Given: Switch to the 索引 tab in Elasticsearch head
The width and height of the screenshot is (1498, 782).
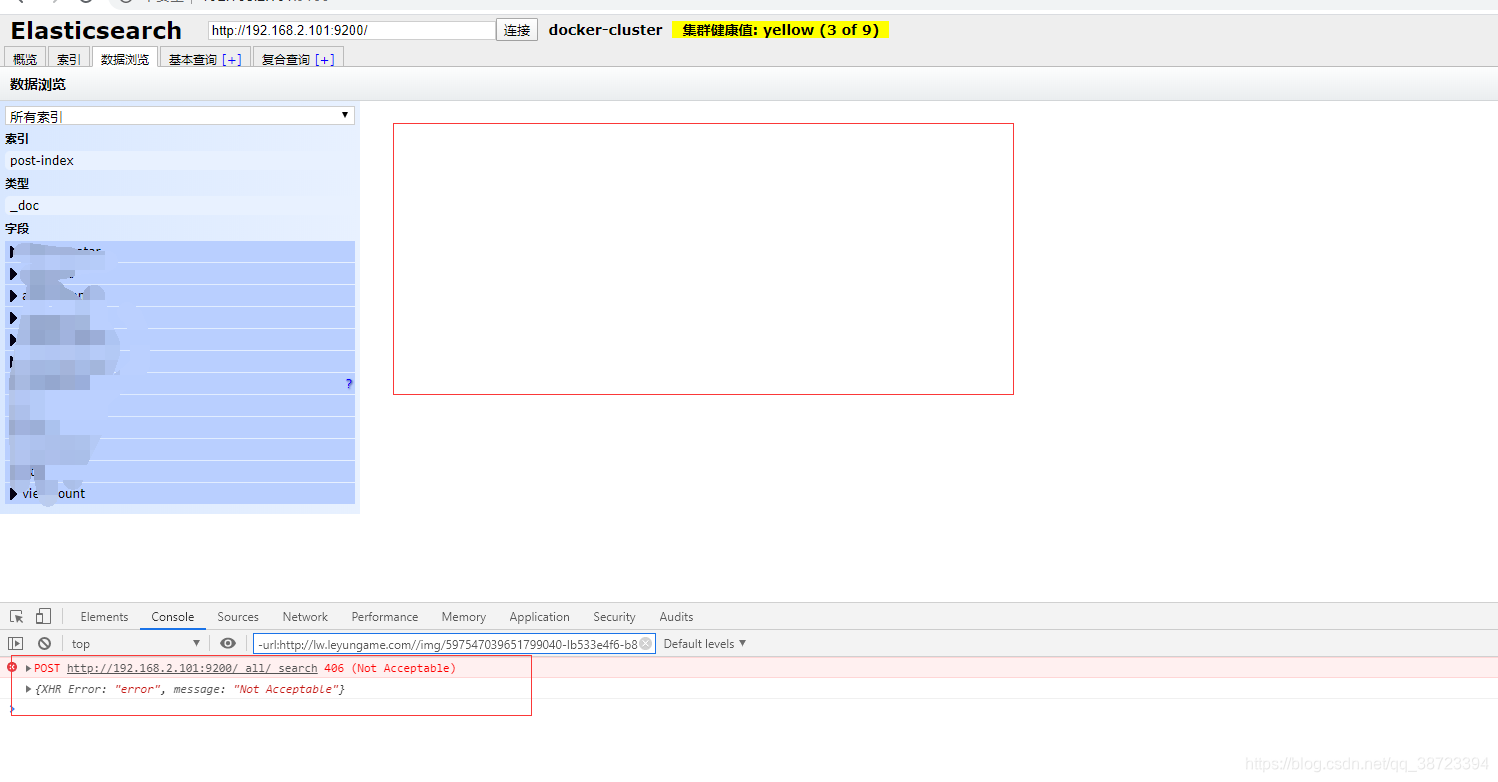Looking at the screenshot, I should pos(68,58).
